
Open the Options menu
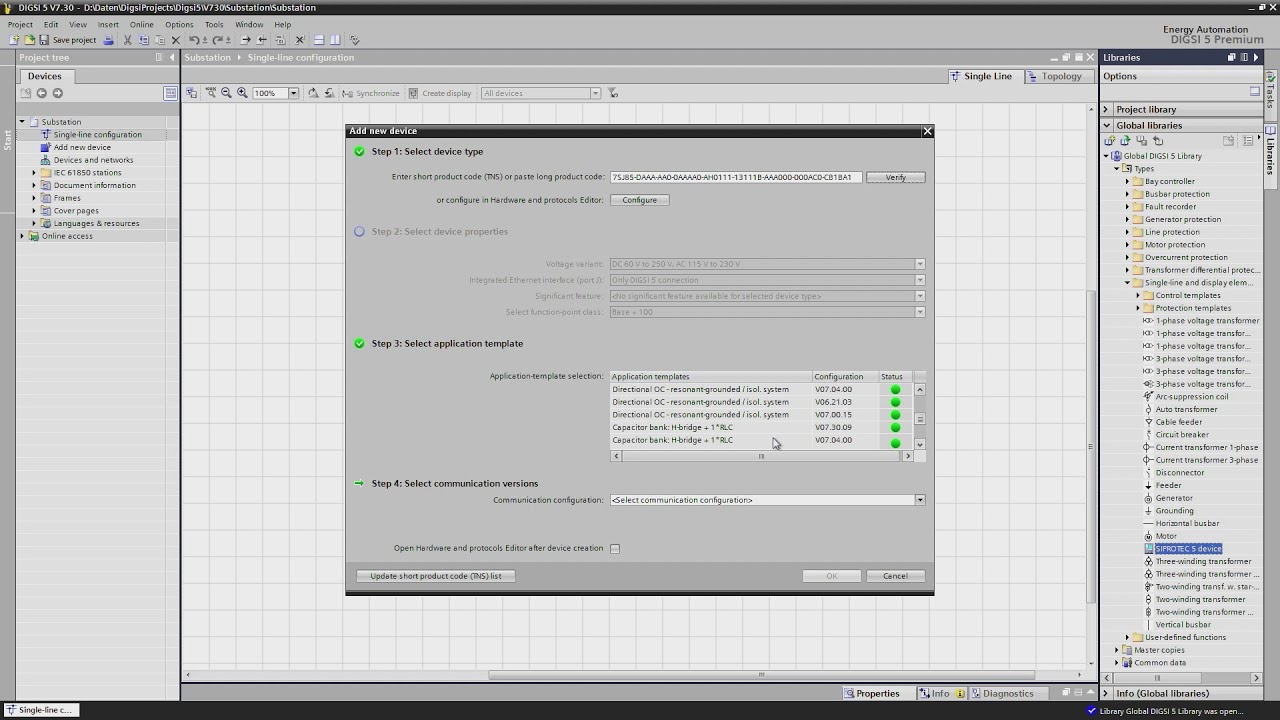tap(179, 25)
